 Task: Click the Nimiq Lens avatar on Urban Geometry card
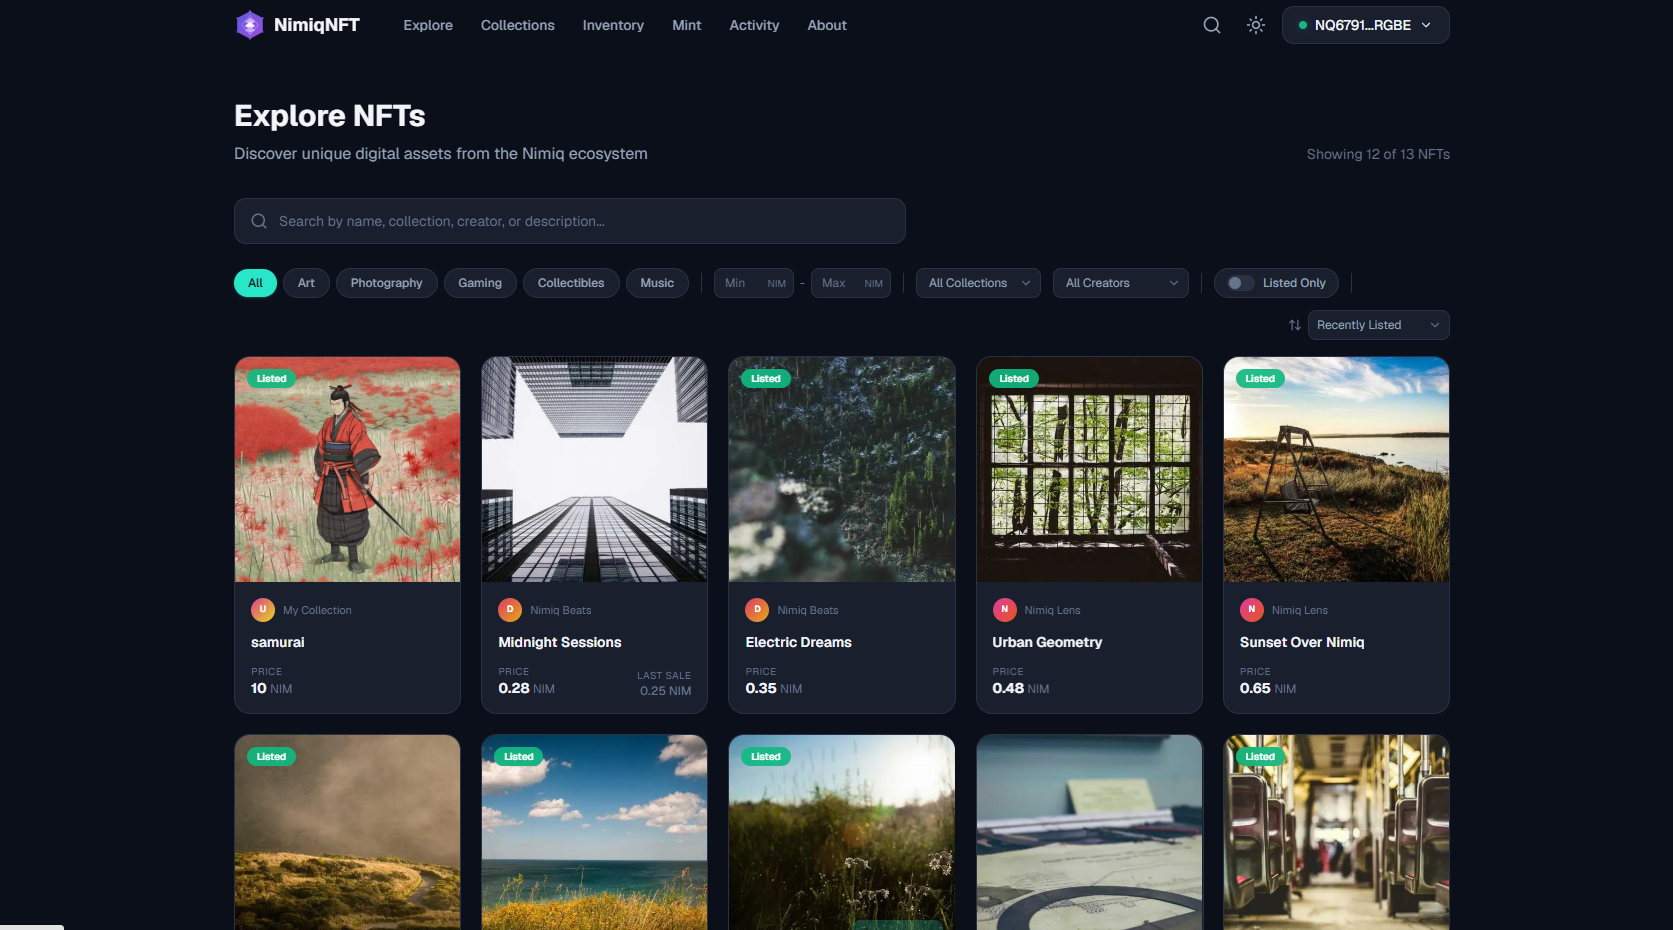point(1004,610)
